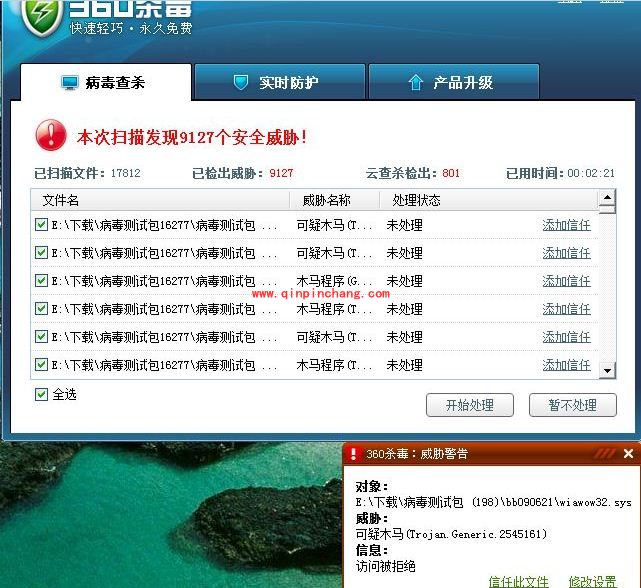Click 添加信任 link in last row
The image size is (641, 588).
click(567, 365)
